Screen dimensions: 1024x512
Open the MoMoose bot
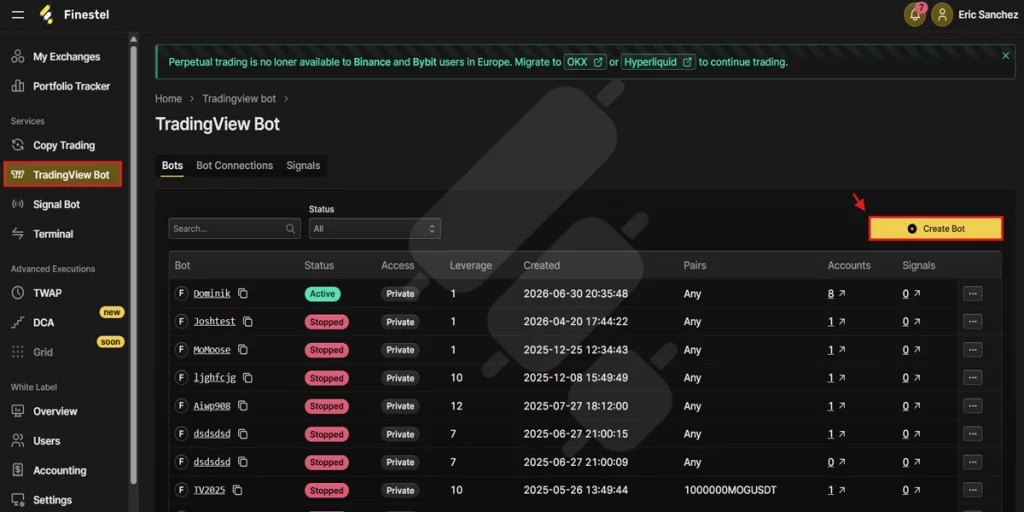[x=212, y=350]
